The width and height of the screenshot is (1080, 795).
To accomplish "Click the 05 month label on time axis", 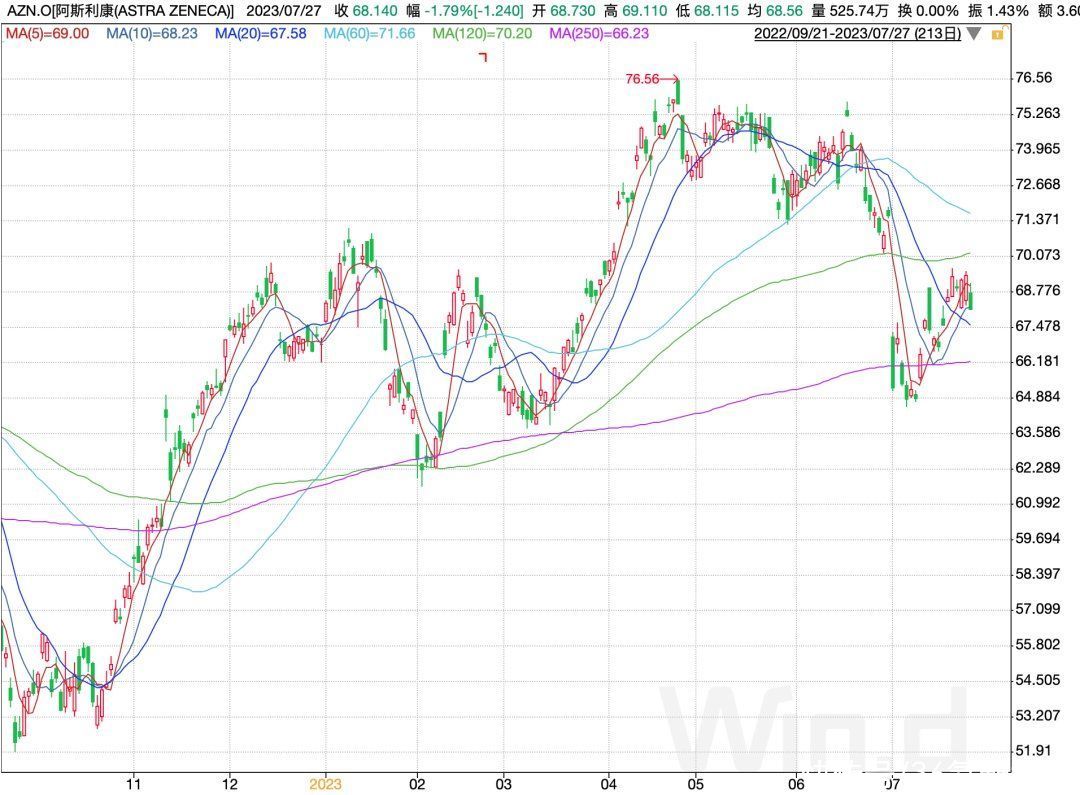I will point(696,783).
